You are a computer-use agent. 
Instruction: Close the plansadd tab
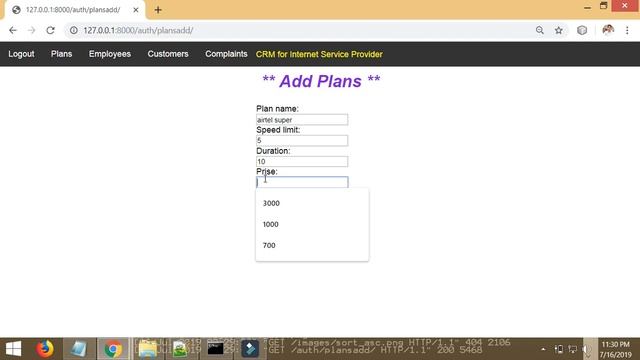[136, 10]
